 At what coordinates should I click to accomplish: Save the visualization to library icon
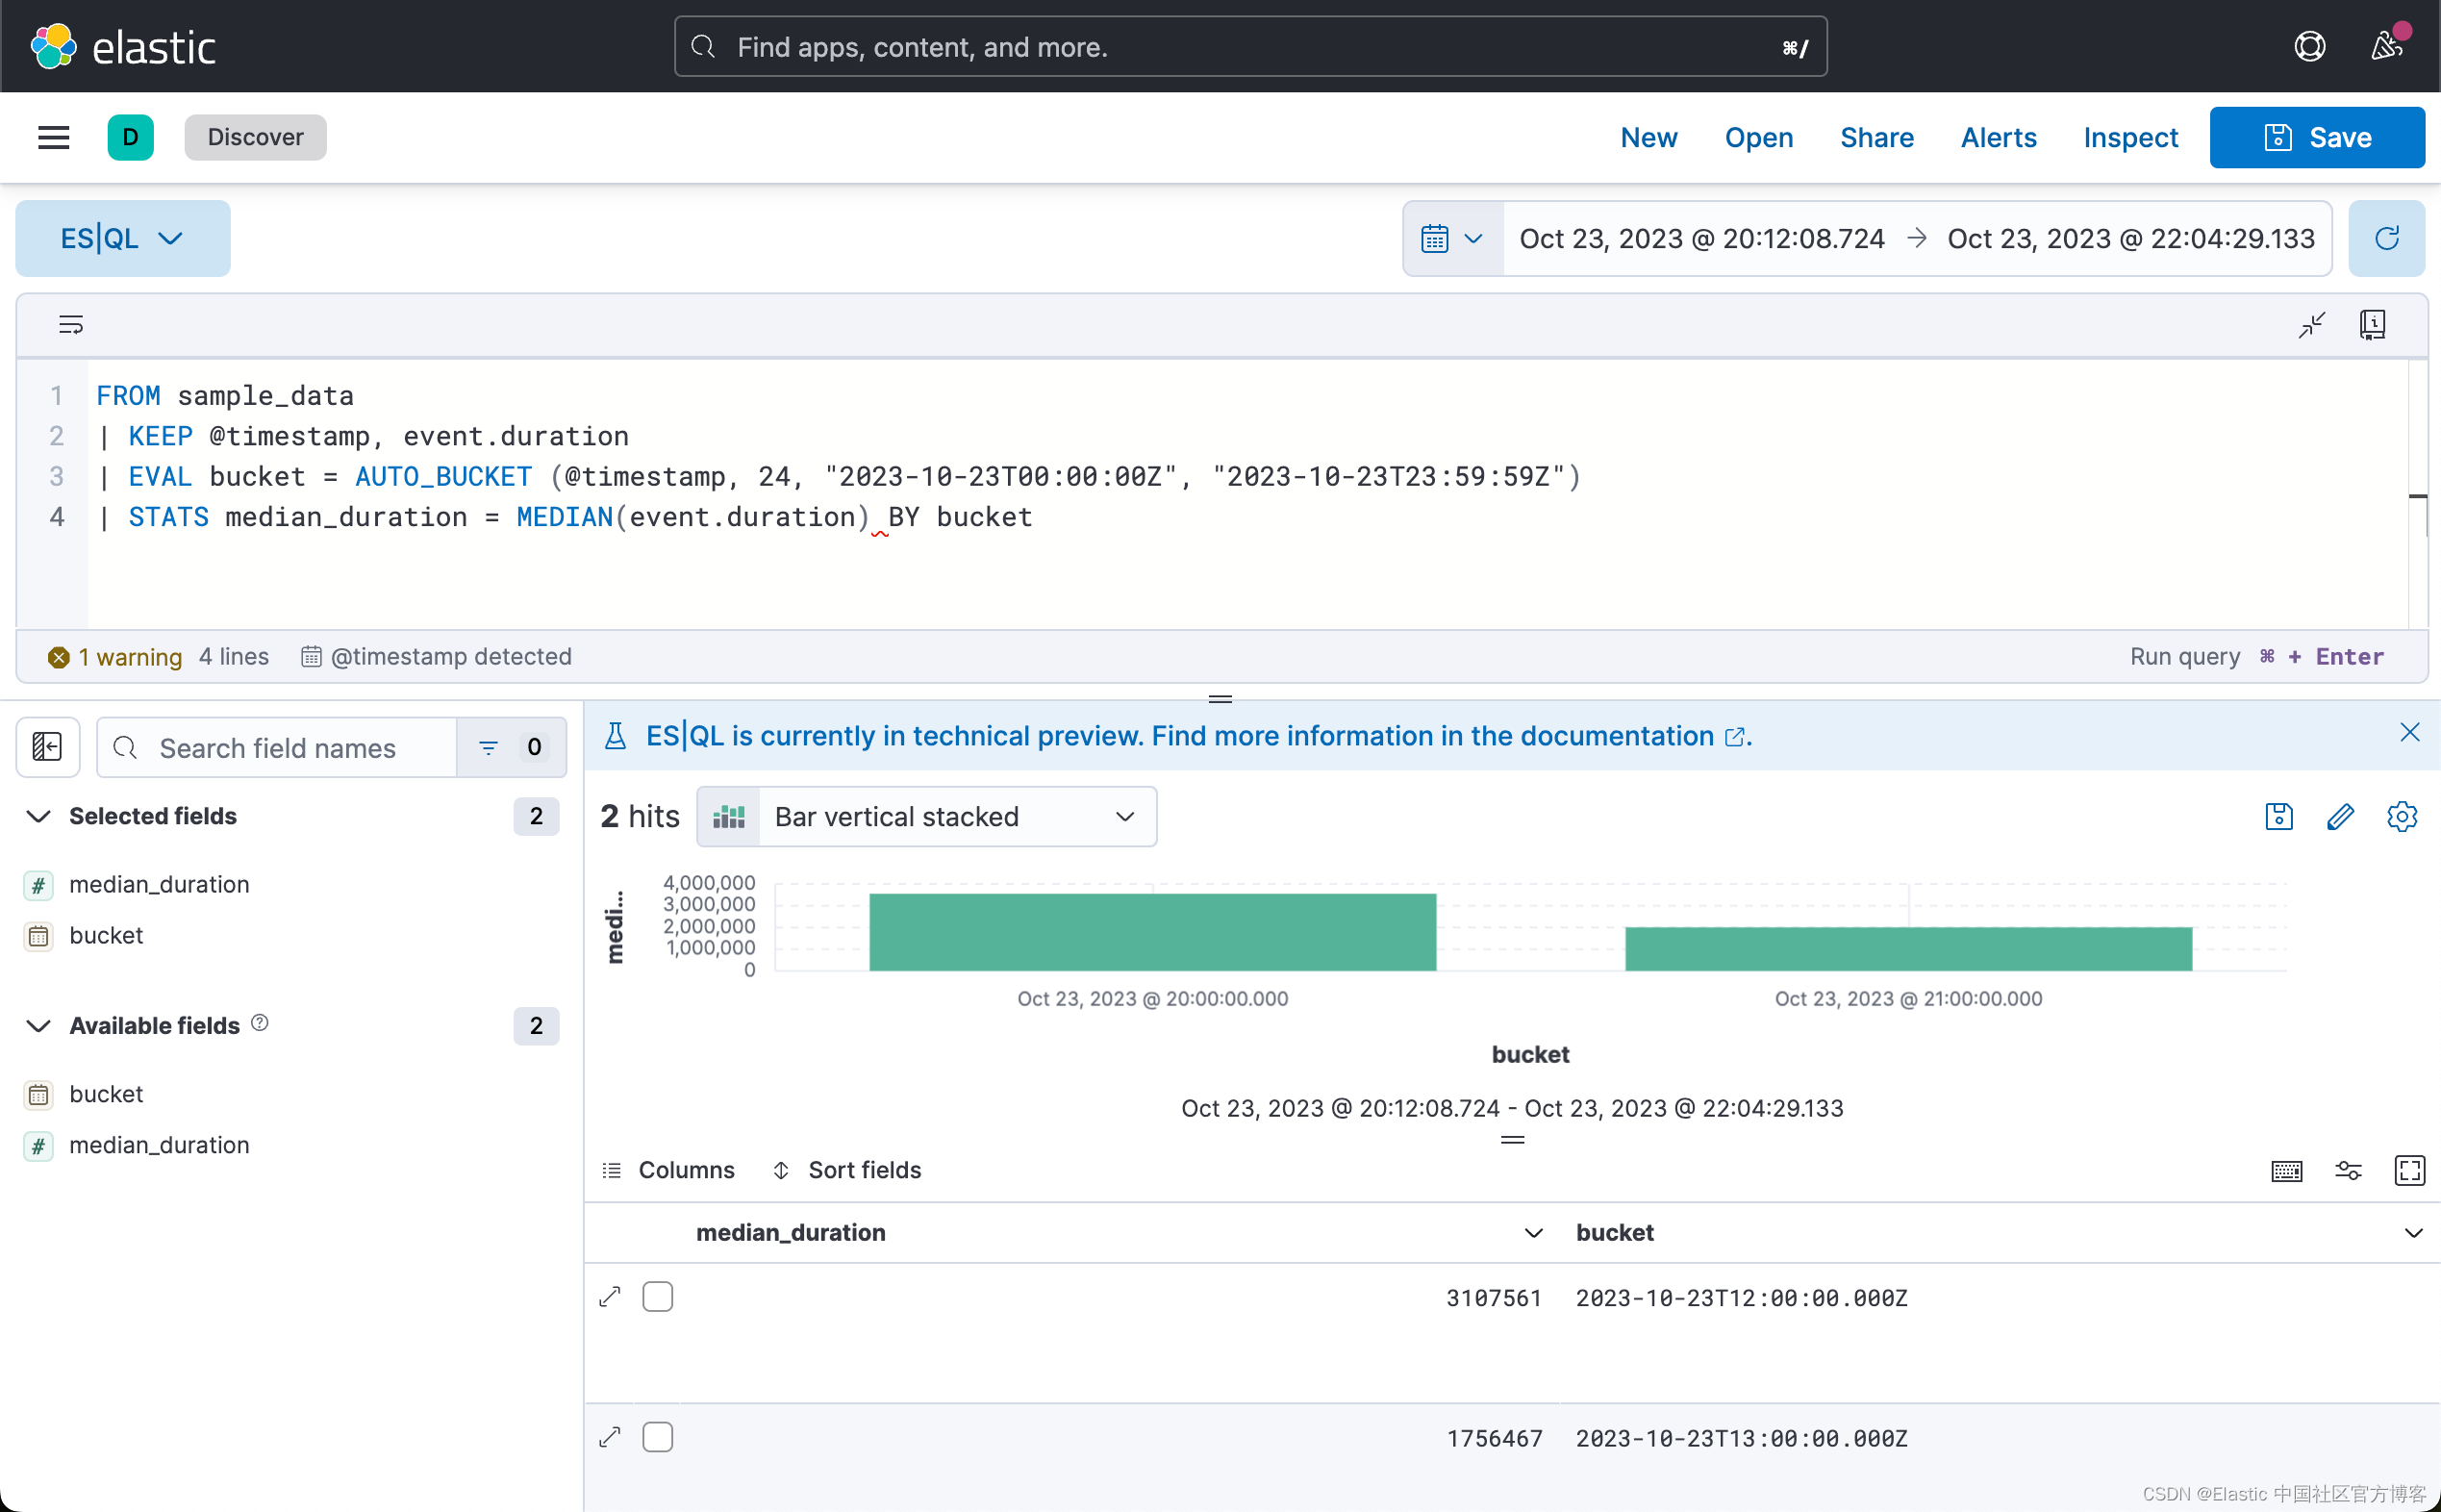point(2278,817)
